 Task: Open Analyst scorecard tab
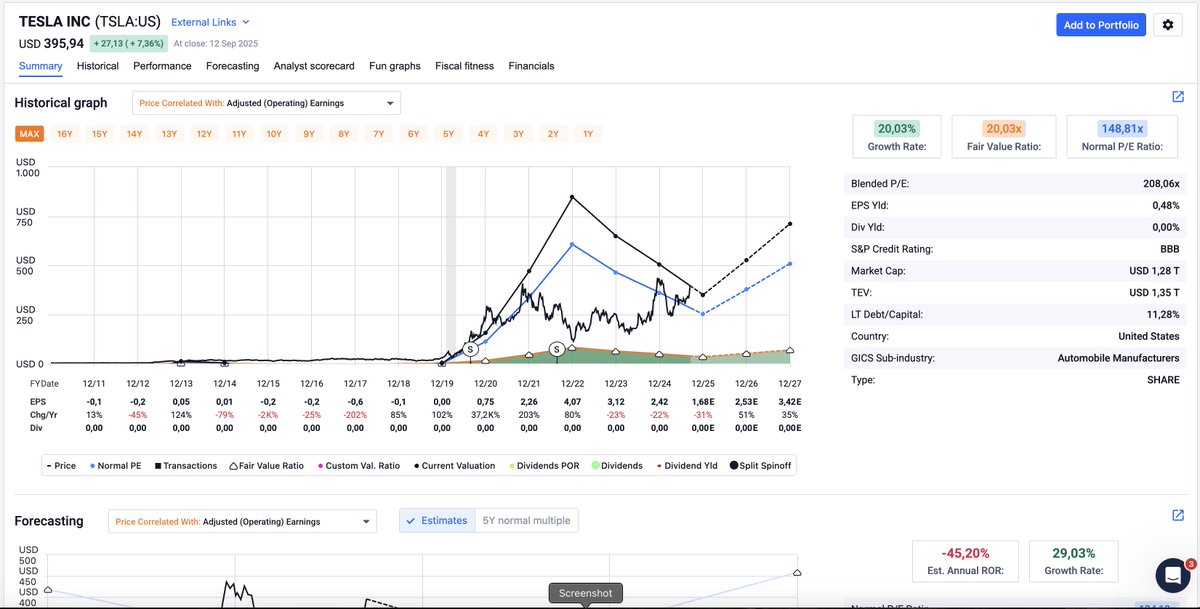tap(314, 66)
